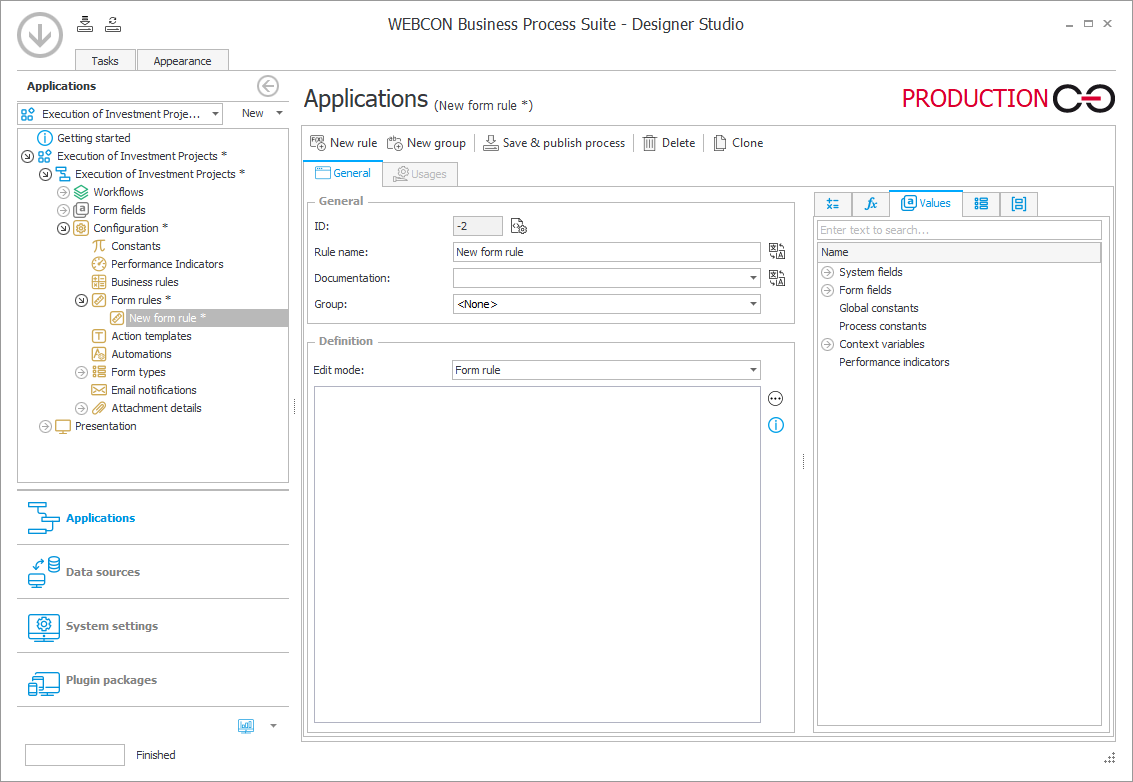
Task: Expand Form fields in Values list
Action: coord(828,291)
